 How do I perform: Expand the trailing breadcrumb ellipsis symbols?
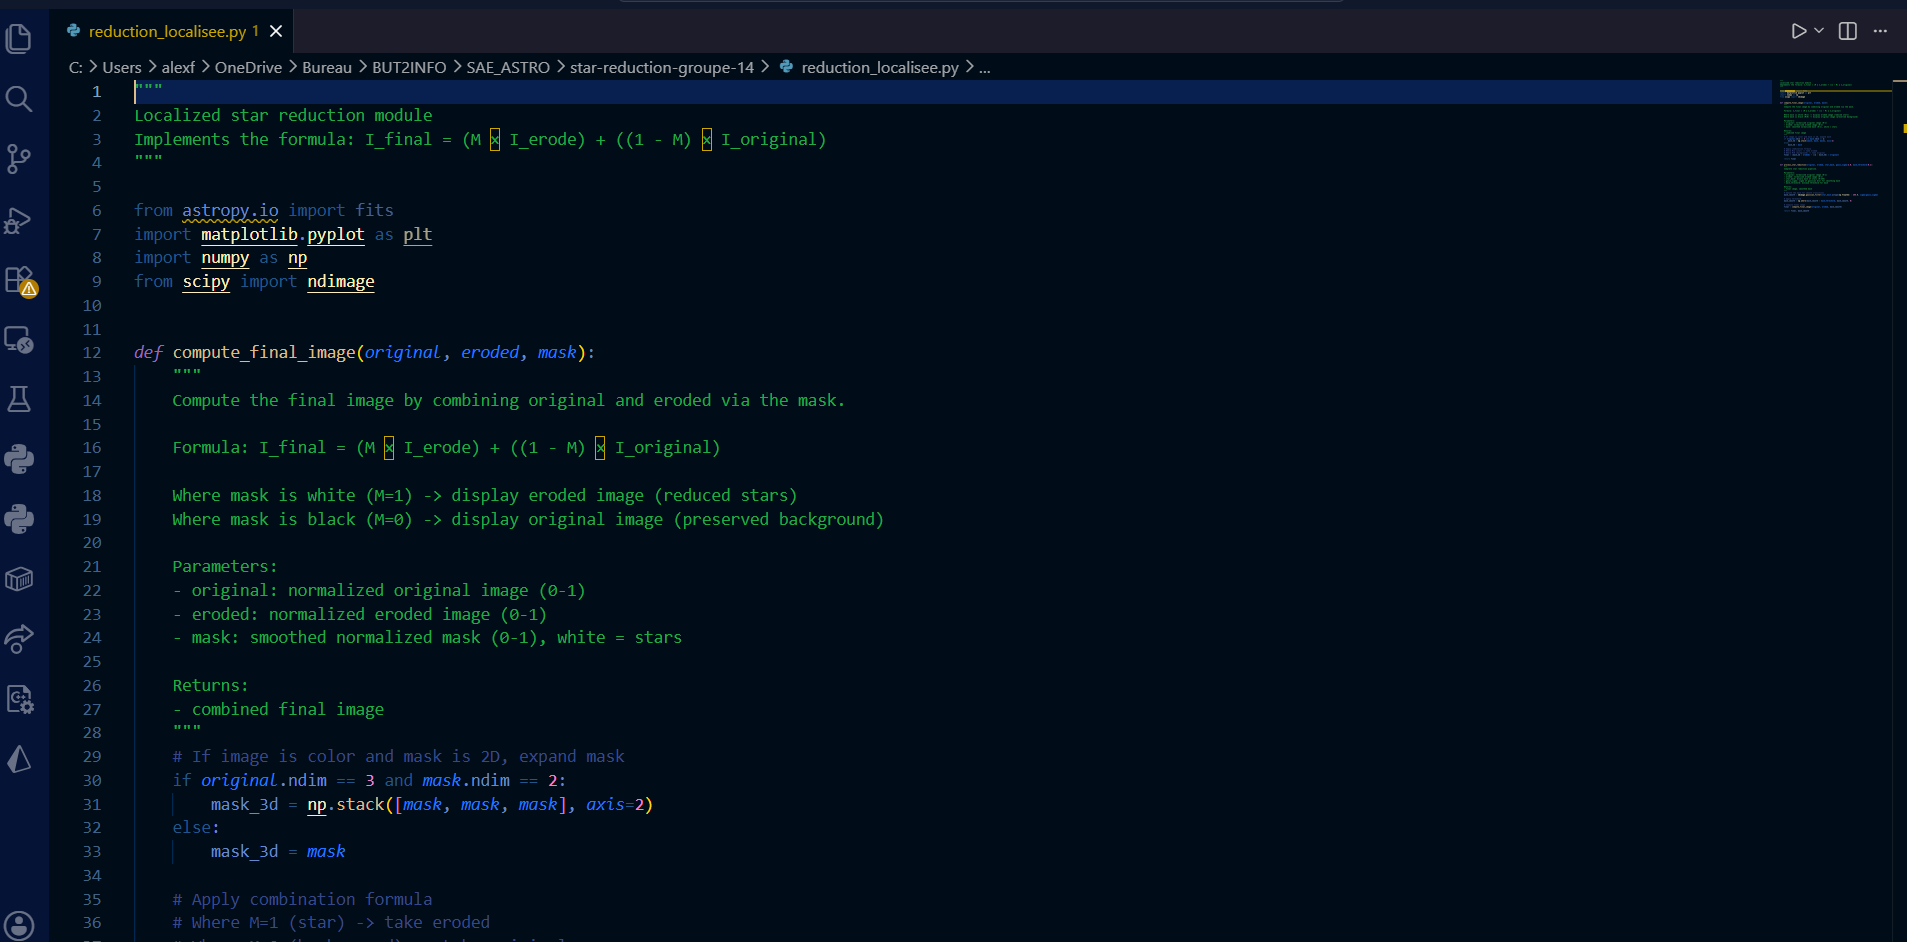pos(985,67)
